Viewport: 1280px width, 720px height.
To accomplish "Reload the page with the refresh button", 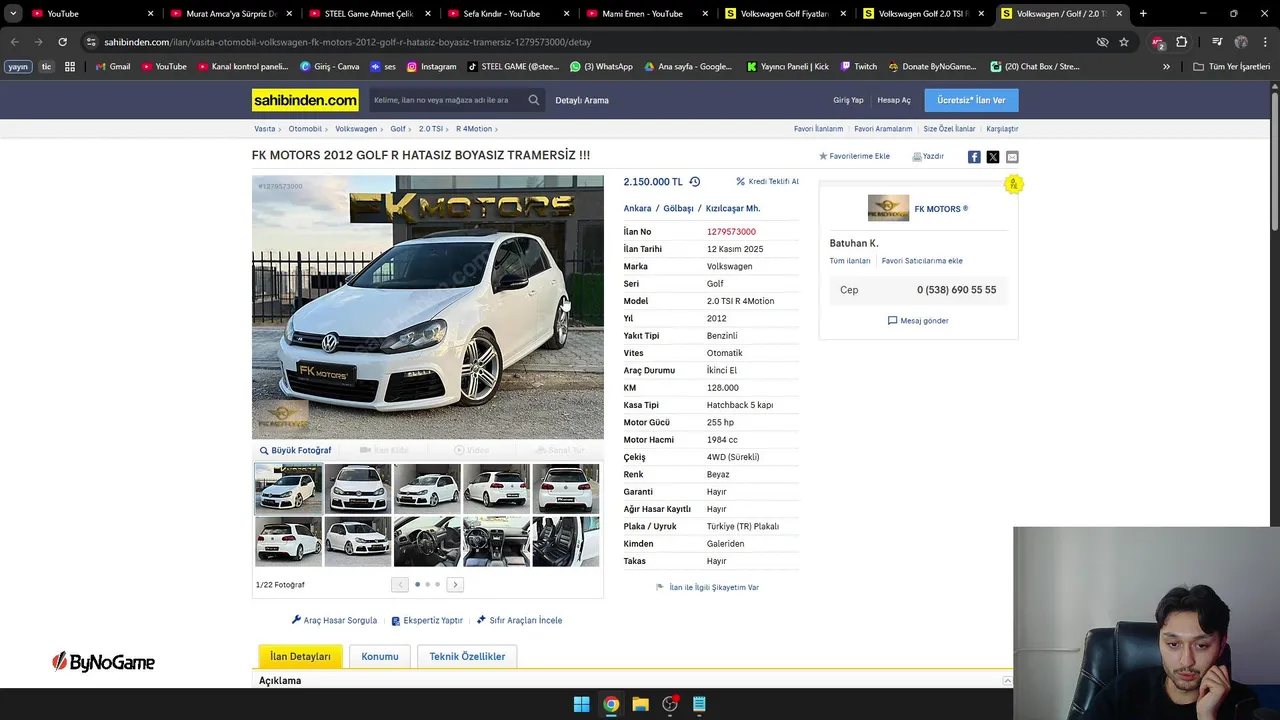I will [62, 42].
